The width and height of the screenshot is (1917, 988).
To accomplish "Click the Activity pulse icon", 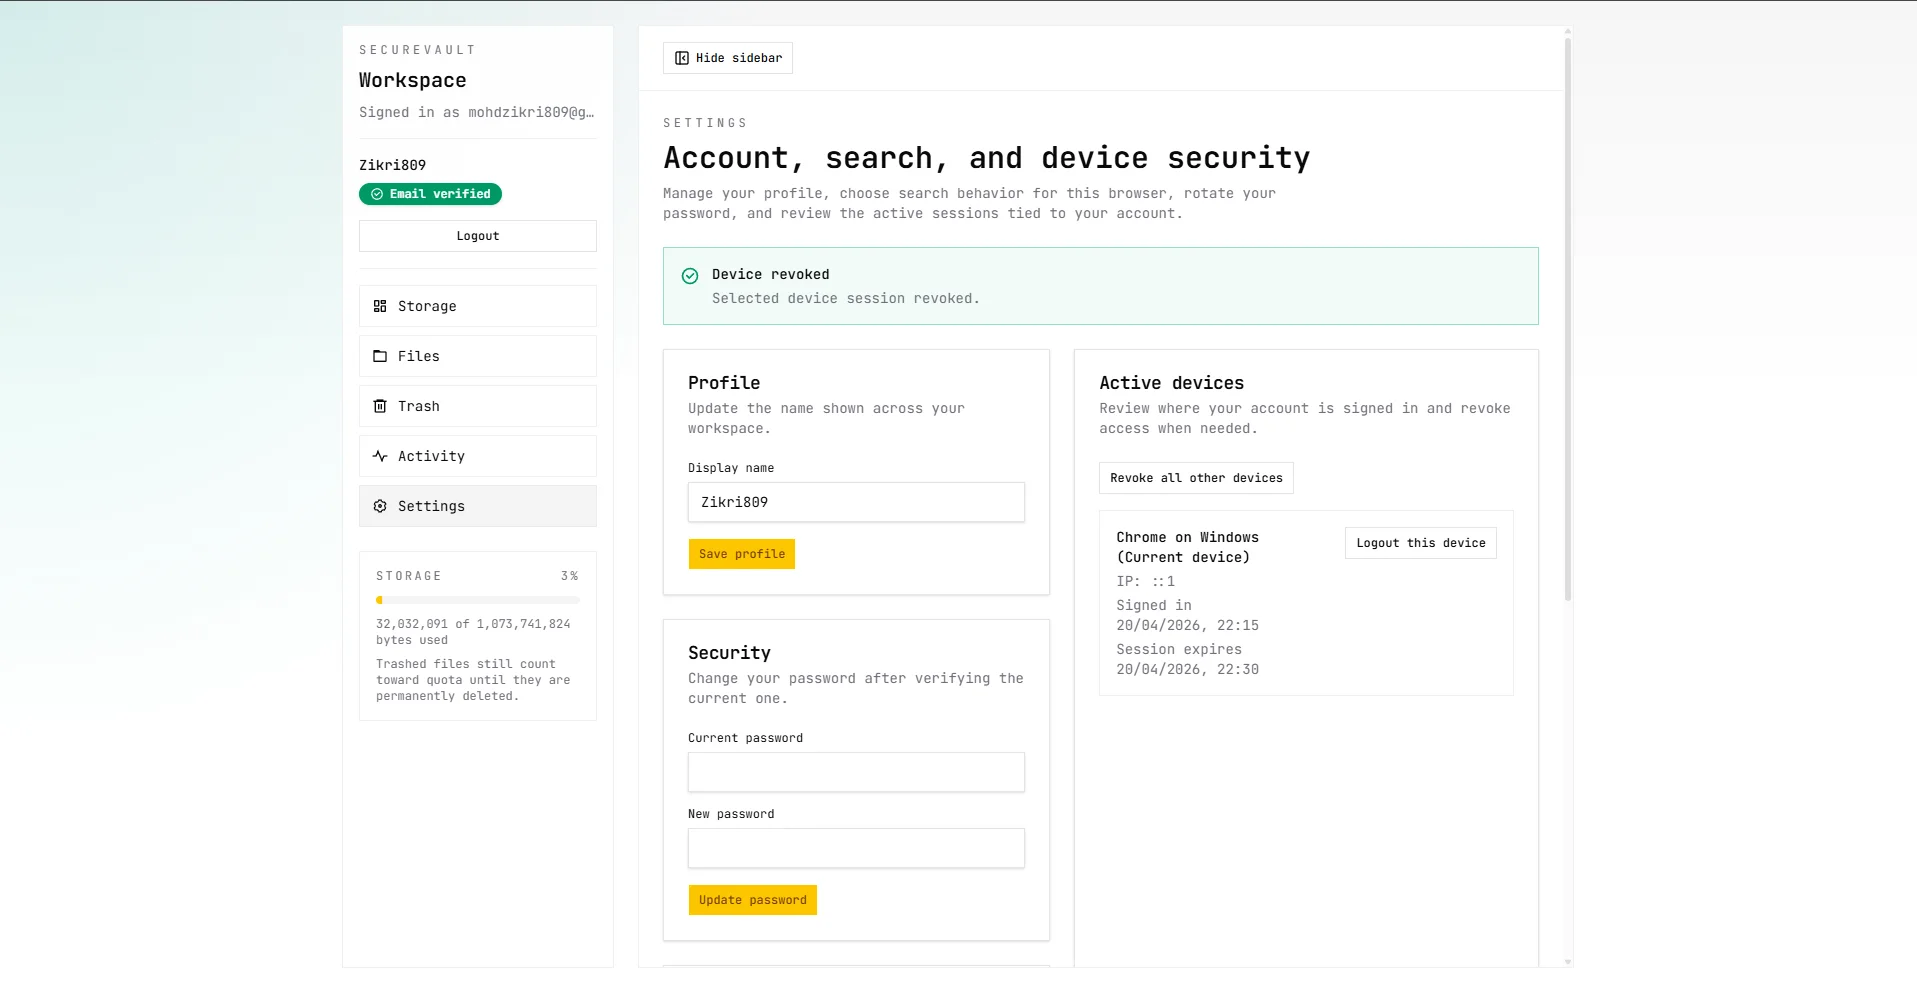I will [380, 456].
